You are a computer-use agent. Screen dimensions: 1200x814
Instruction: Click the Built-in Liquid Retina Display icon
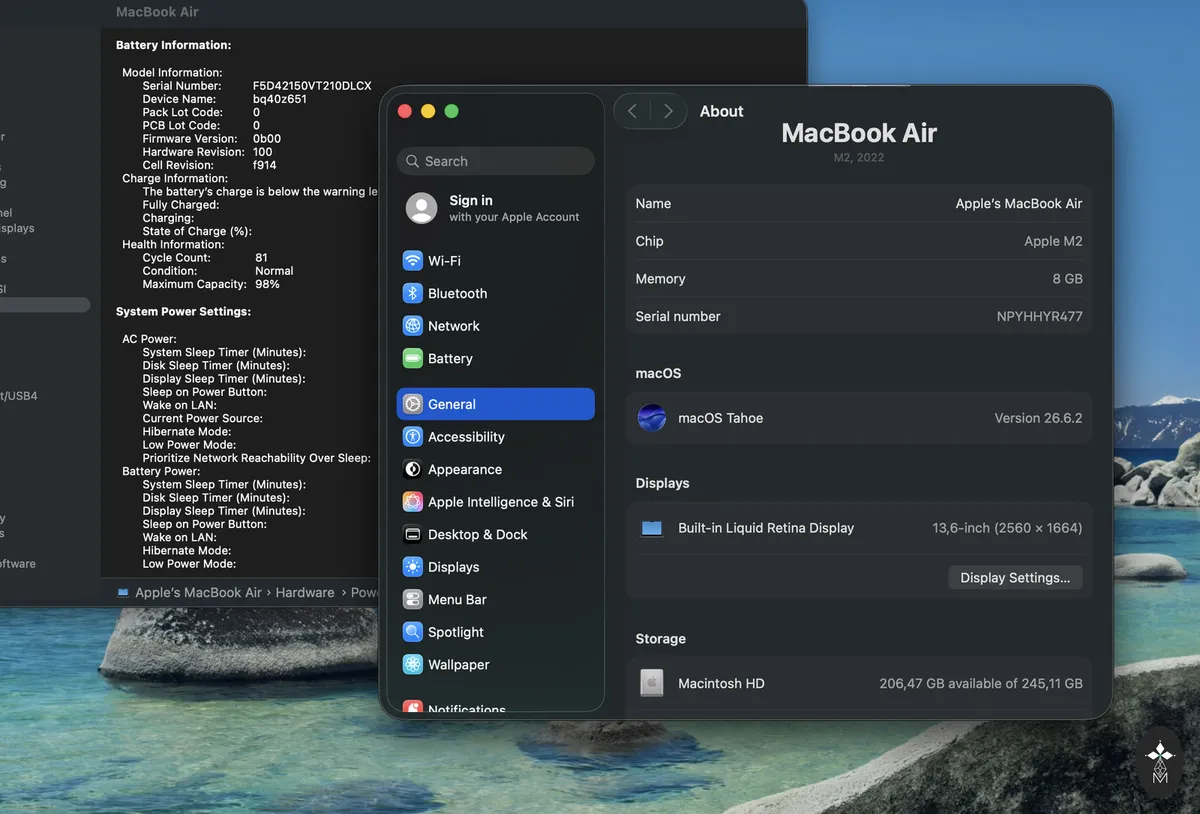[652, 528]
